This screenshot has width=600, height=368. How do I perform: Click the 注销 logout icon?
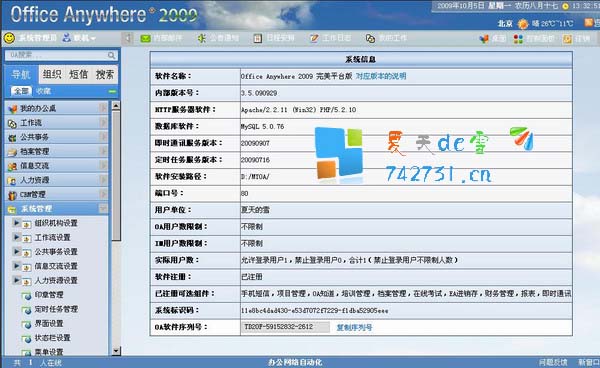[567, 39]
